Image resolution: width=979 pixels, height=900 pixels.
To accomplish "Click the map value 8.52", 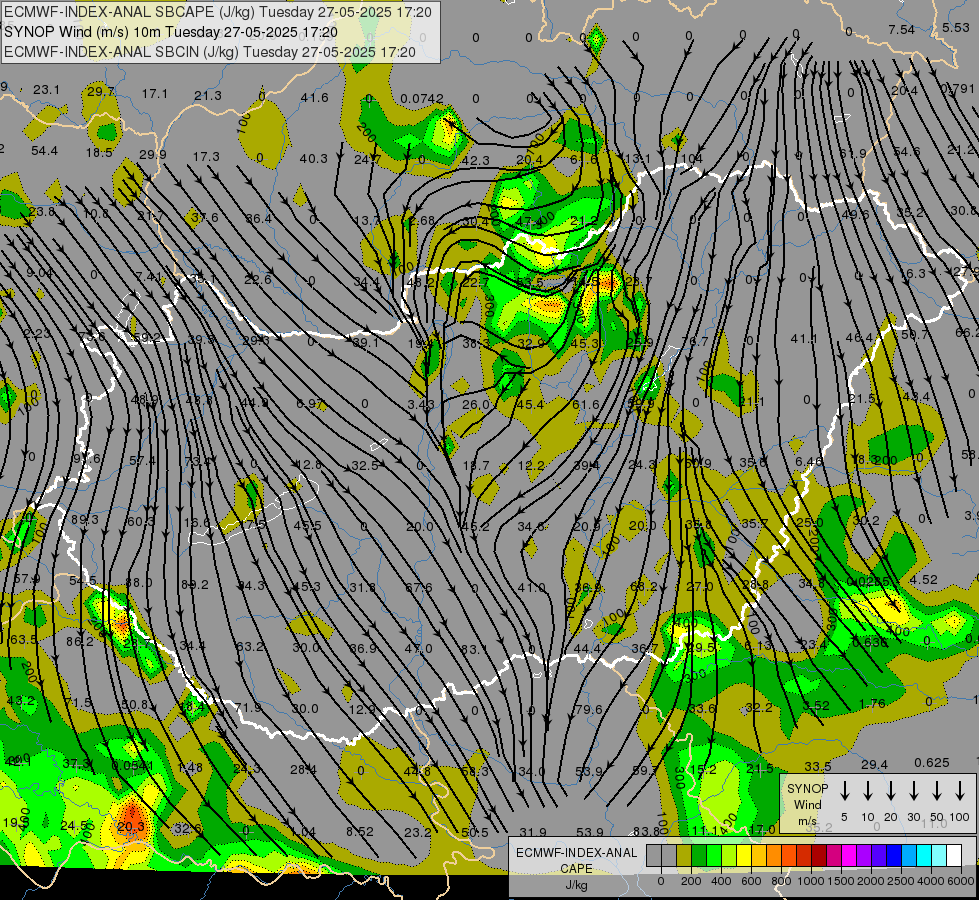I will 360,831.
